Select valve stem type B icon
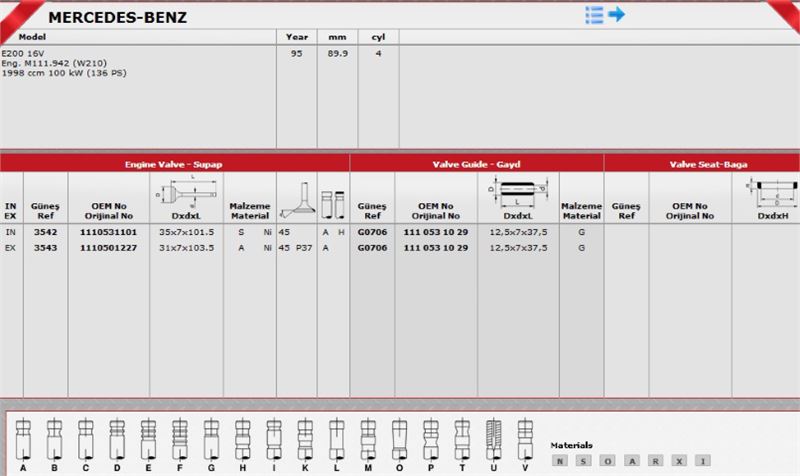This screenshot has height=476, width=800. pyautogui.click(x=55, y=439)
